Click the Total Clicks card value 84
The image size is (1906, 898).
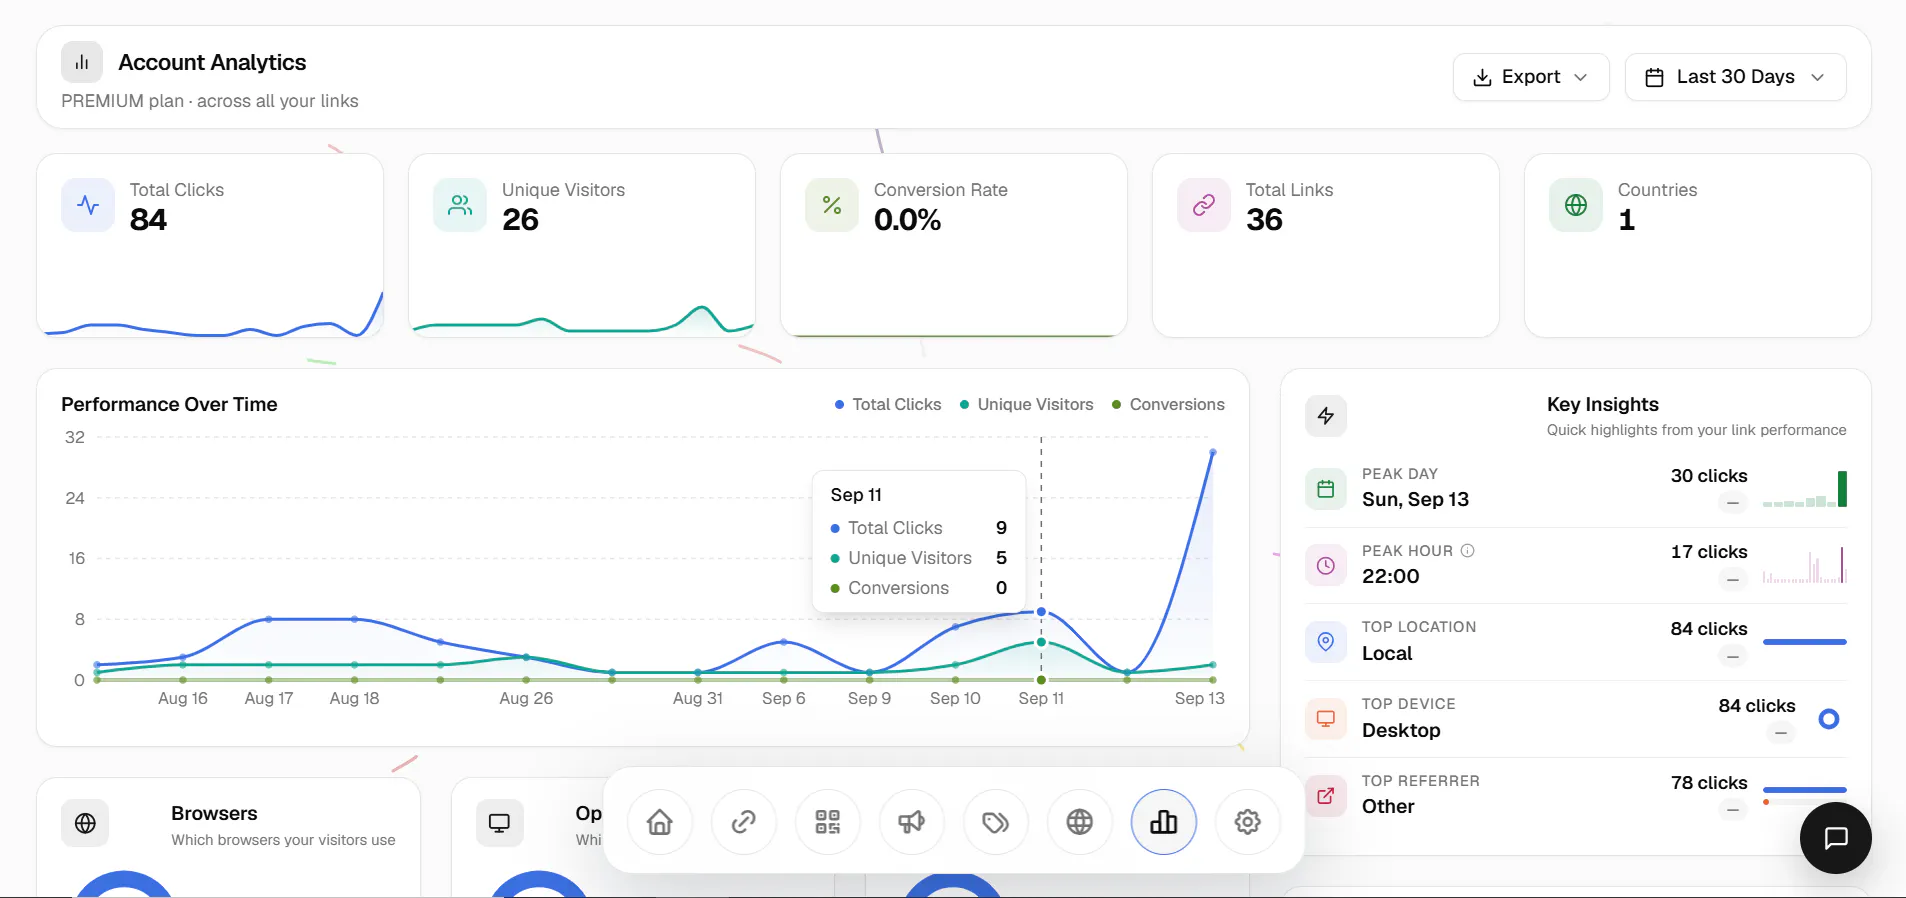149,220
